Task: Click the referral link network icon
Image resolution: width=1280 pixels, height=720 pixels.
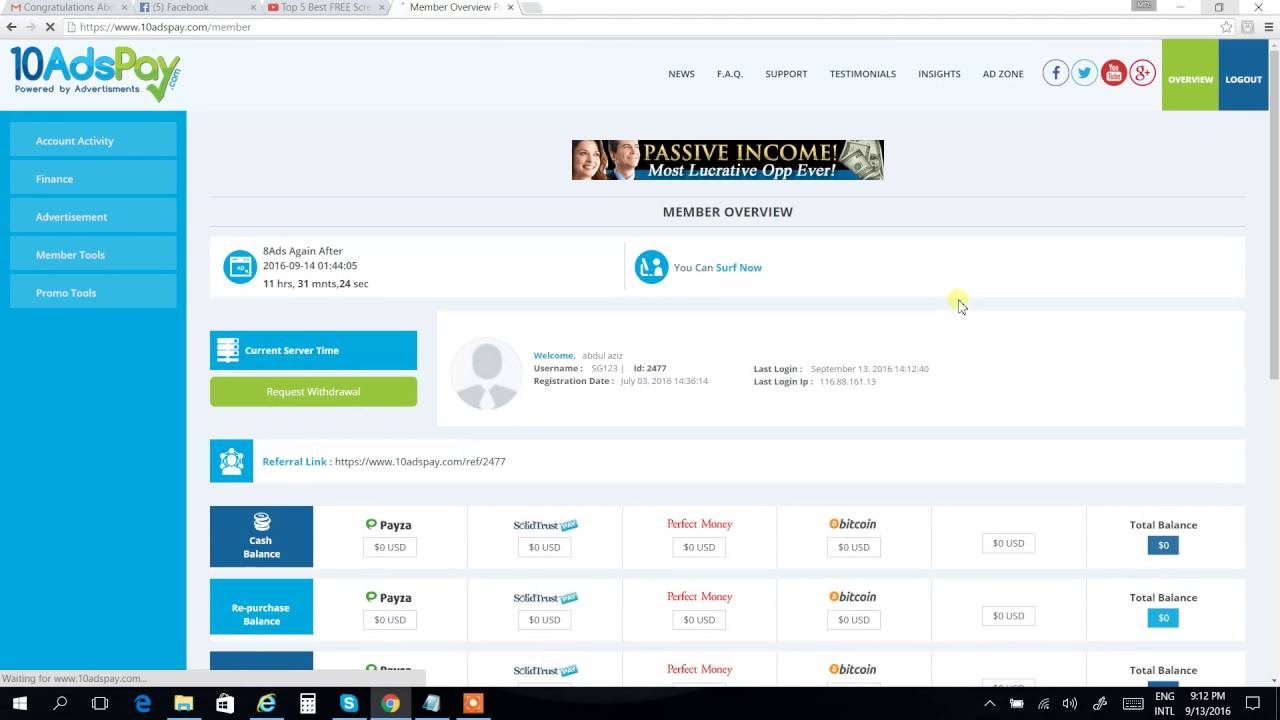Action: (x=231, y=461)
